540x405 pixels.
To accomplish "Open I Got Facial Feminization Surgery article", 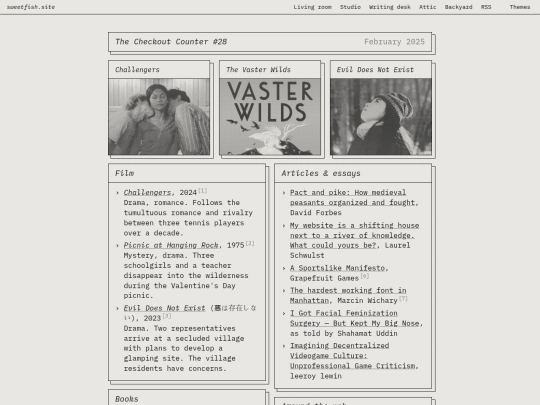I will tap(355, 318).
